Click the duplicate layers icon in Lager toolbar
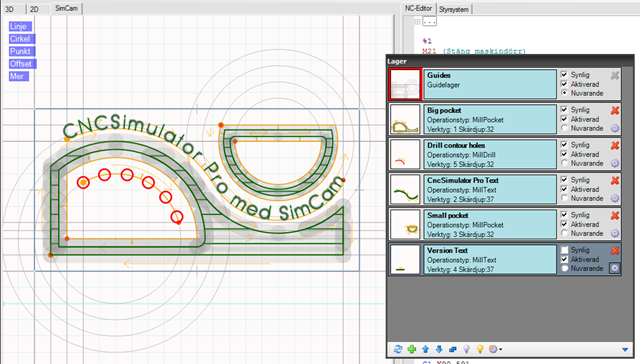This screenshot has width=640, height=364. [453, 349]
